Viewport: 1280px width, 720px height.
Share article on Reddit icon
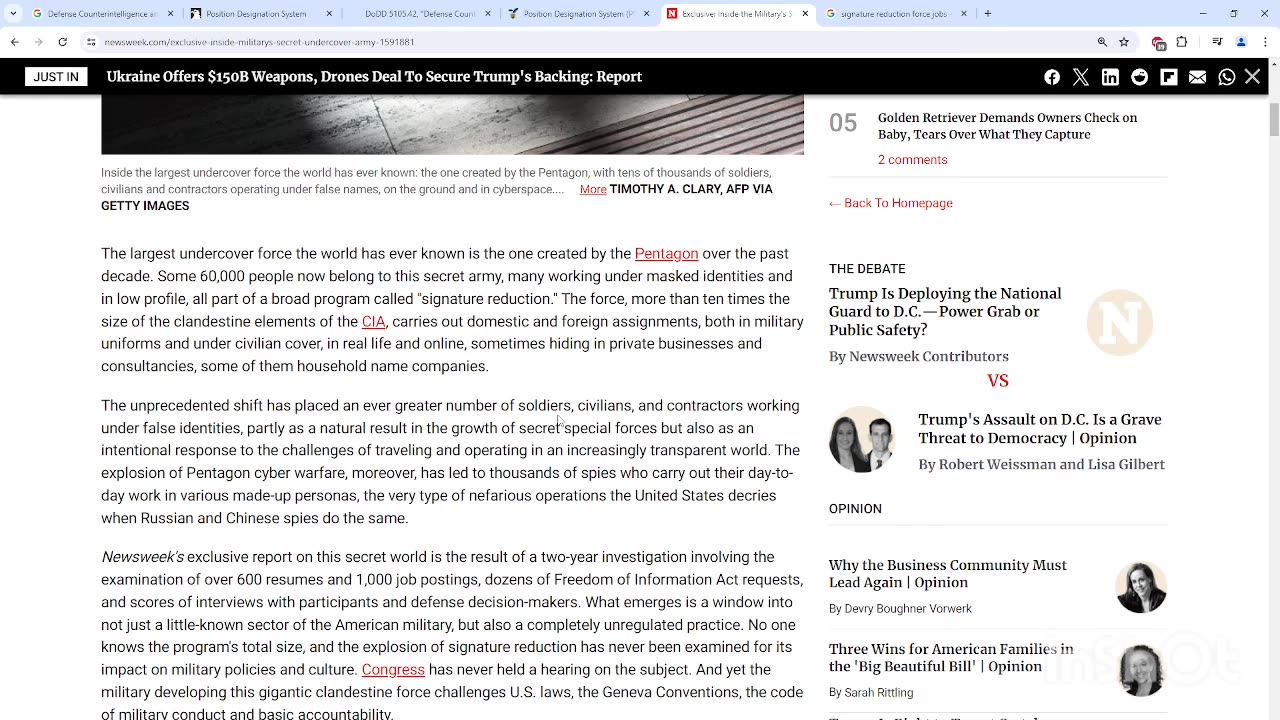pos(1139,77)
